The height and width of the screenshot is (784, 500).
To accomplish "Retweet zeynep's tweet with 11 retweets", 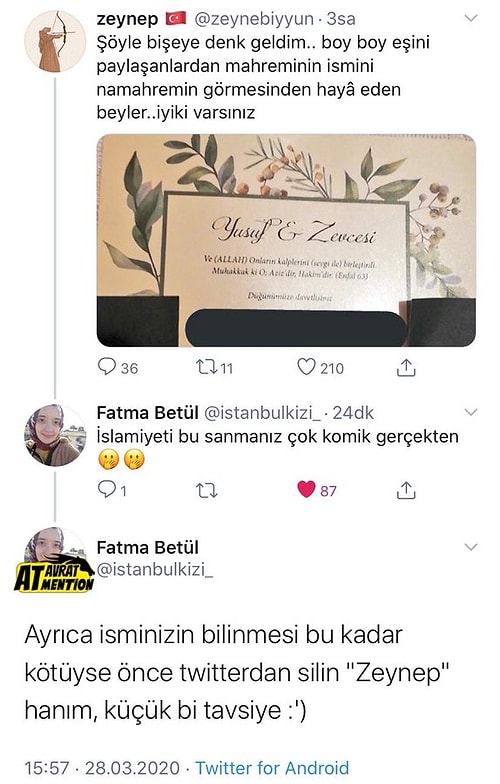I will pyautogui.click(x=214, y=368).
